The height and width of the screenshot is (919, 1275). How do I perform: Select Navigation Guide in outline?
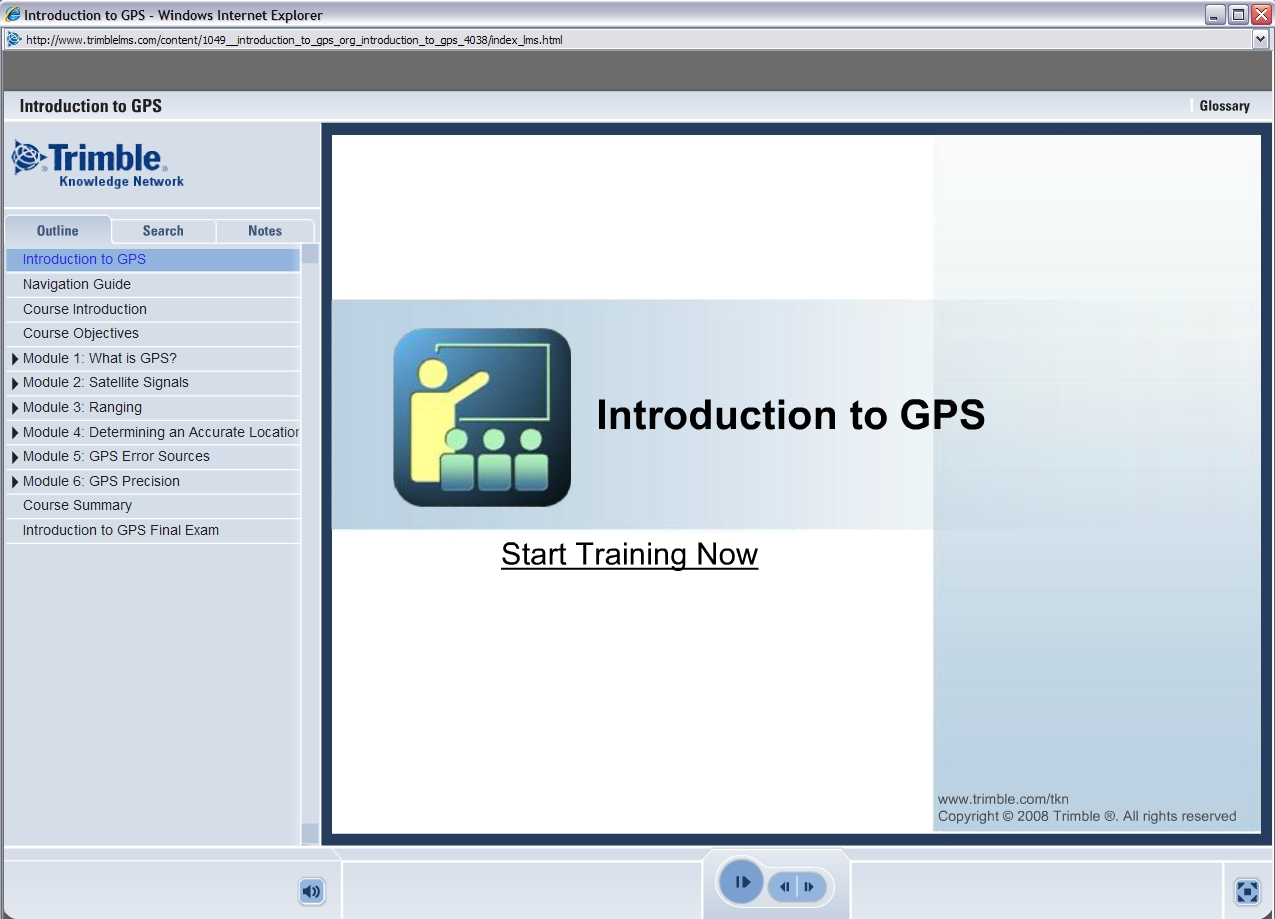[x=153, y=284]
